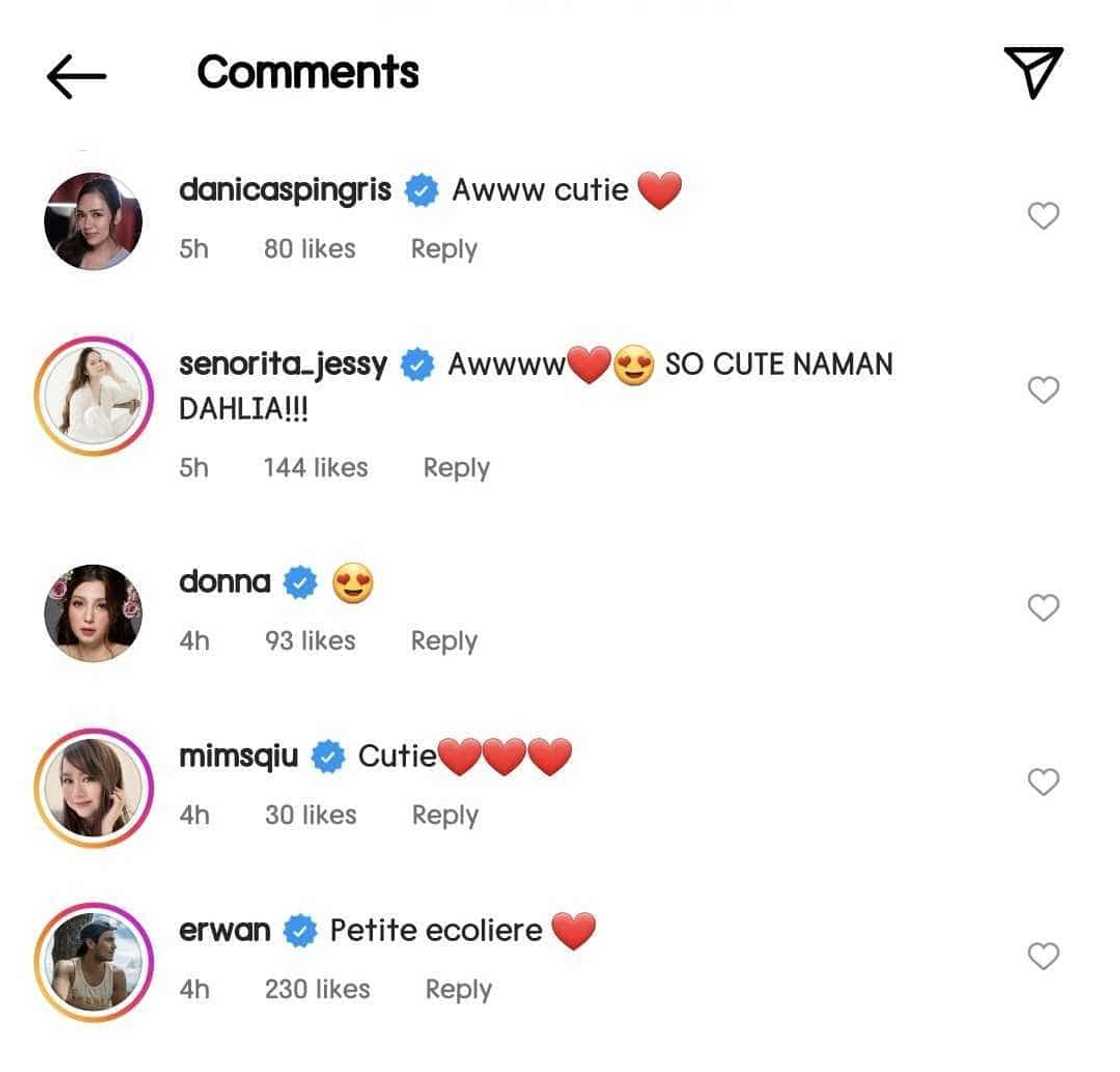Reply to donna's comment
This screenshot has width=1120, height=1072.
tap(444, 641)
